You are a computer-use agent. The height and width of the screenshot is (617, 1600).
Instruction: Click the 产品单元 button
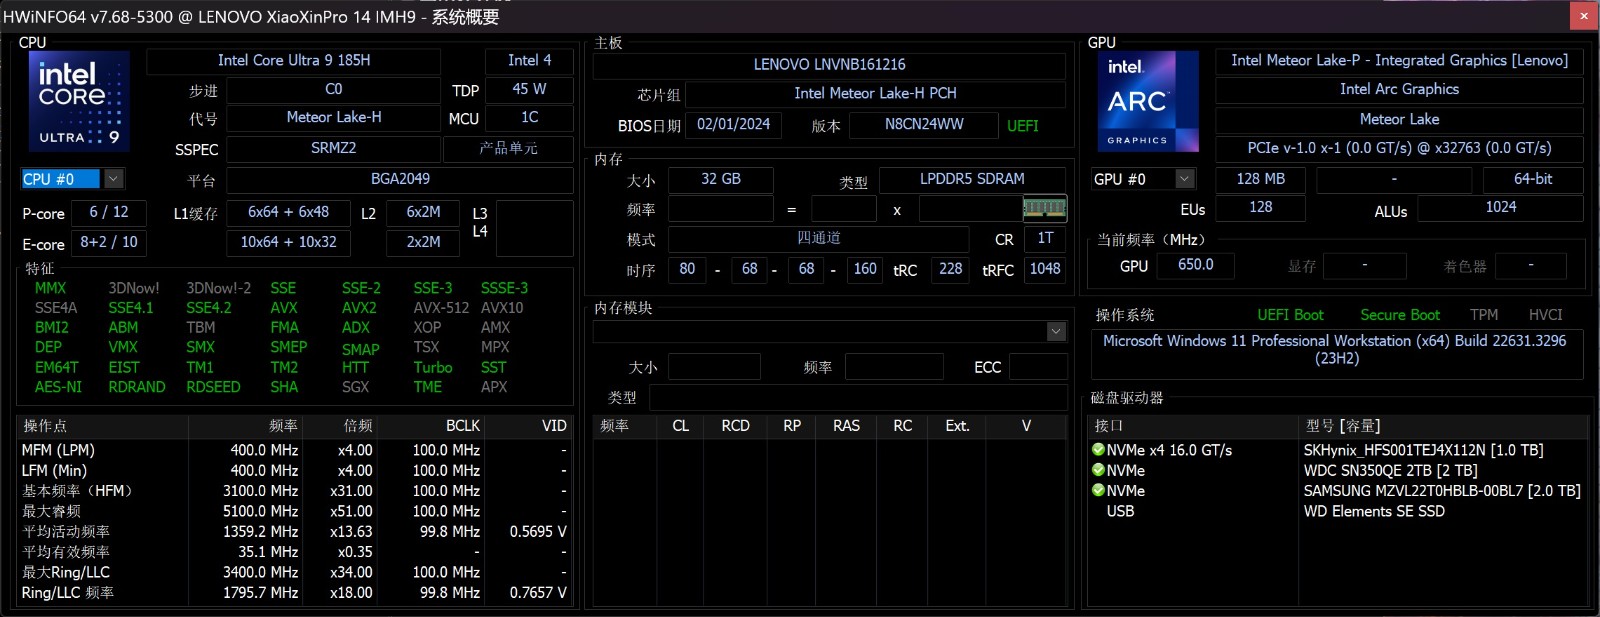(x=508, y=148)
